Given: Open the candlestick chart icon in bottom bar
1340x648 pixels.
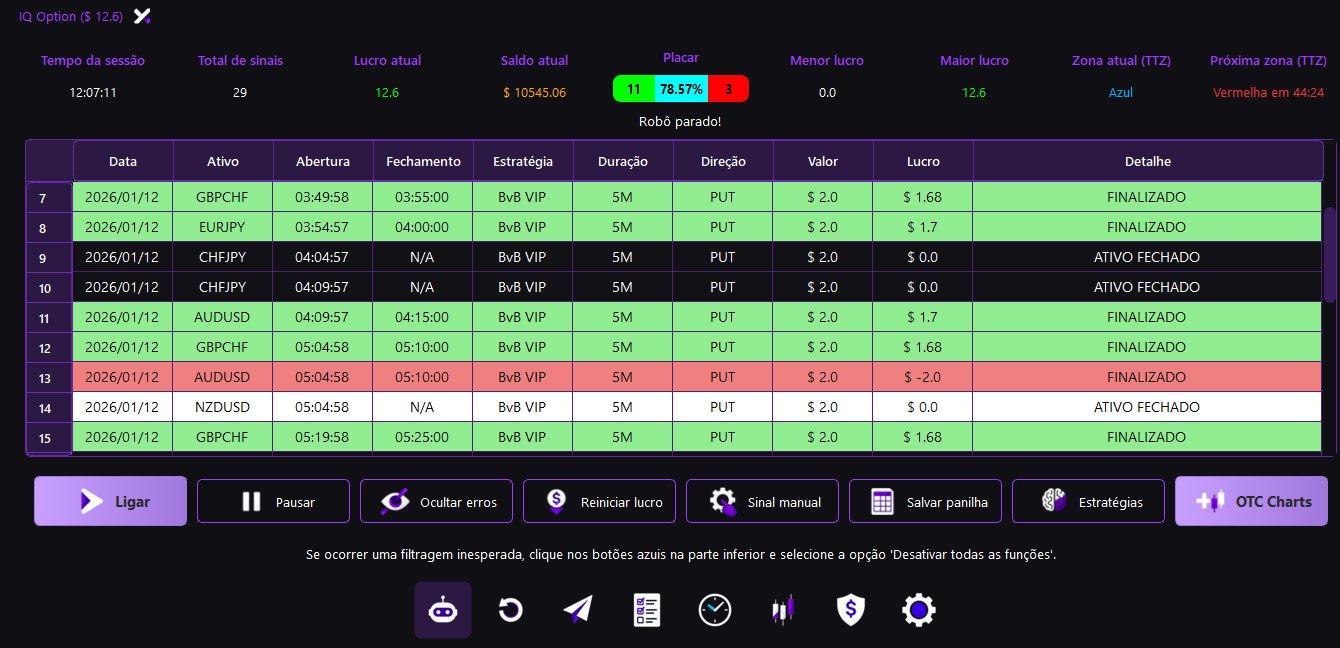Looking at the screenshot, I should (782, 609).
